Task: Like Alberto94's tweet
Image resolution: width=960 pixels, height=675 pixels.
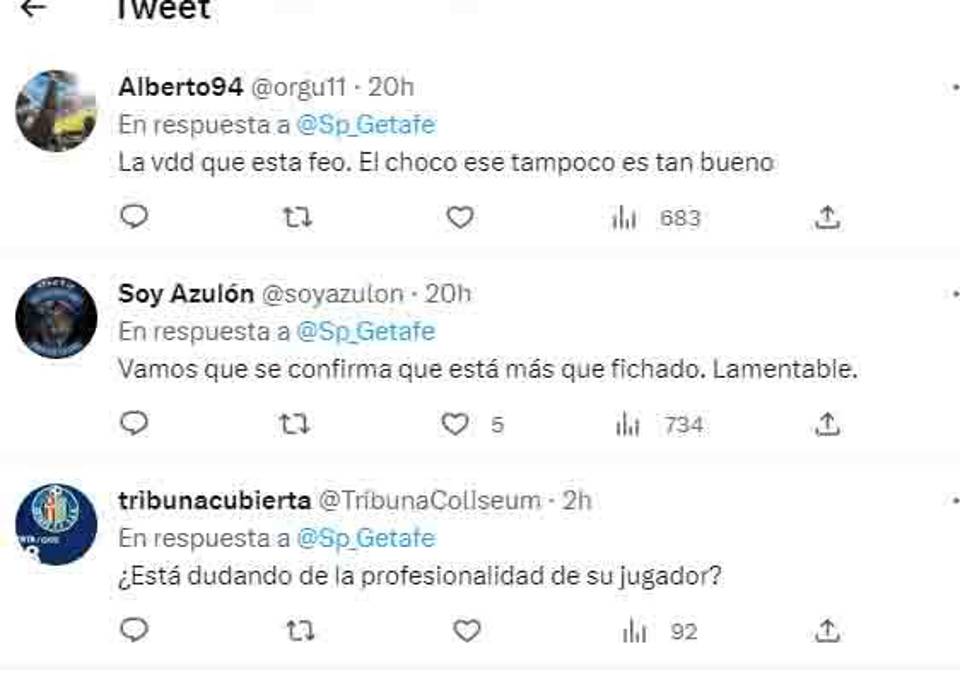Action: pos(459,217)
